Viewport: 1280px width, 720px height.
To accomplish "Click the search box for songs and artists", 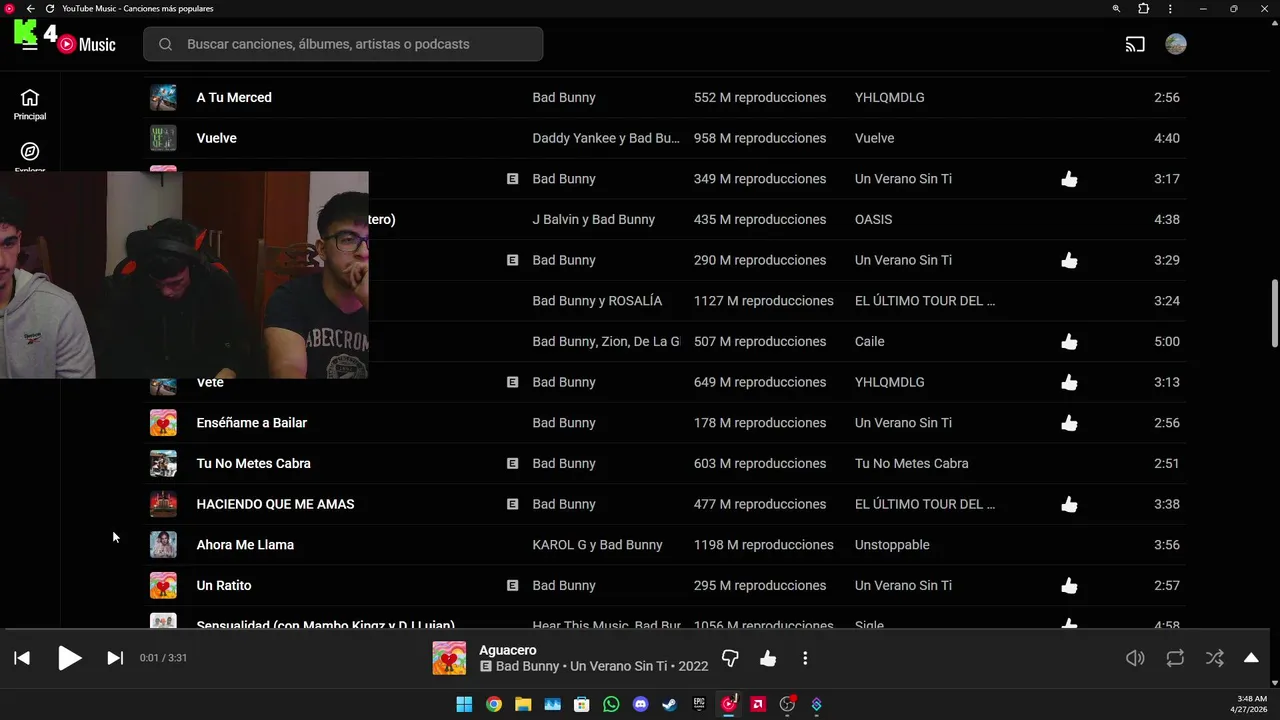I will pyautogui.click(x=343, y=44).
